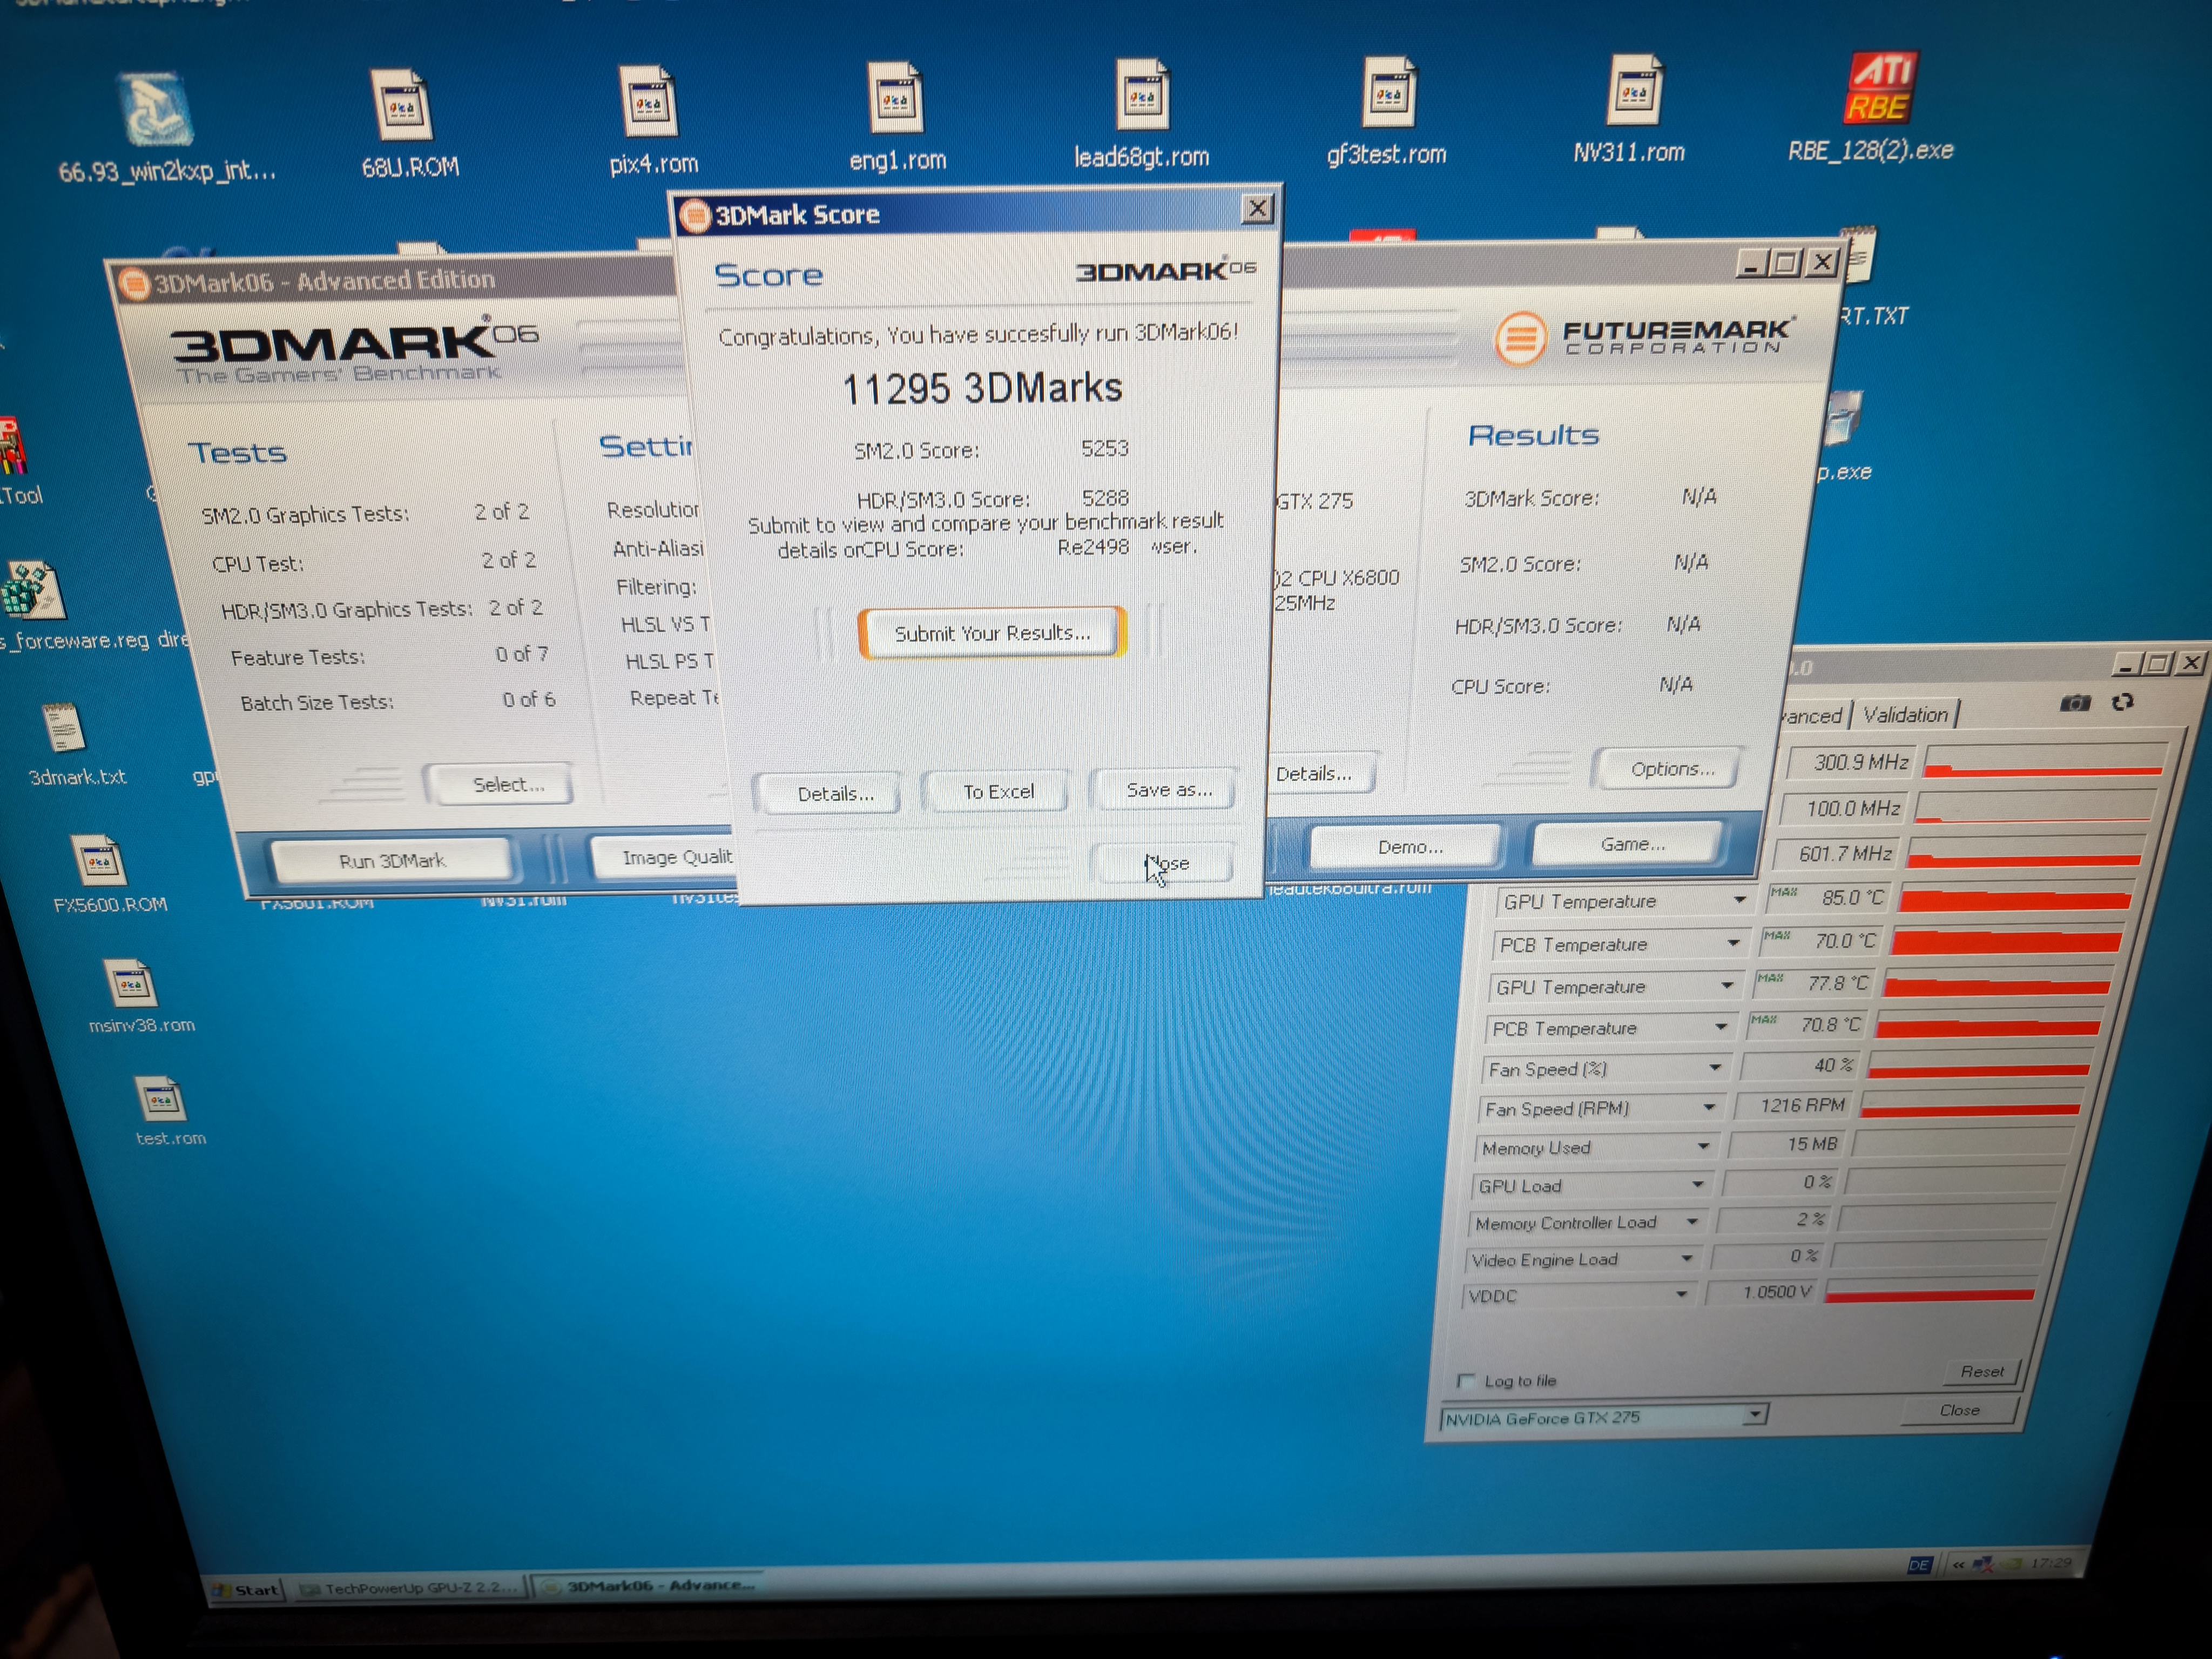The width and height of the screenshot is (2212, 1659).
Task: Open the GPU Load sensor dropdown
Action: pos(1697,1185)
